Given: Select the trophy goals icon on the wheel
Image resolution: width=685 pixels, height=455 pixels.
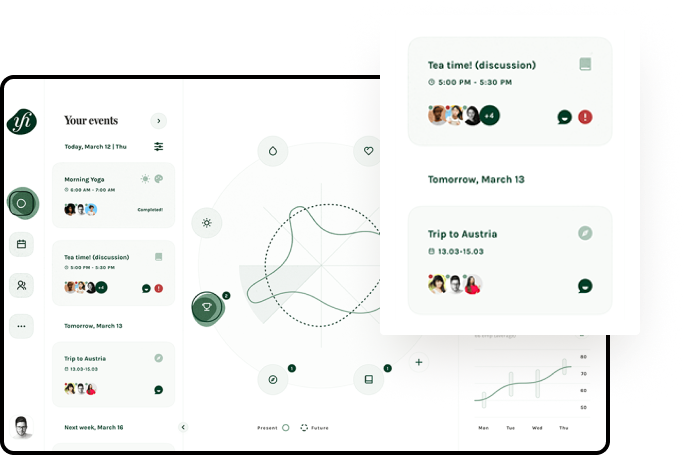Looking at the screenshot, I should [206, 307].
